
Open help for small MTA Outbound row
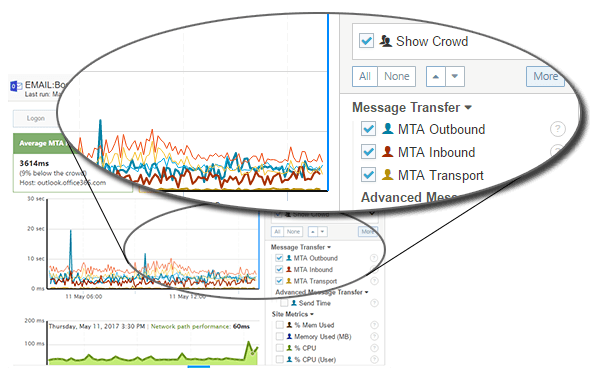374,258
